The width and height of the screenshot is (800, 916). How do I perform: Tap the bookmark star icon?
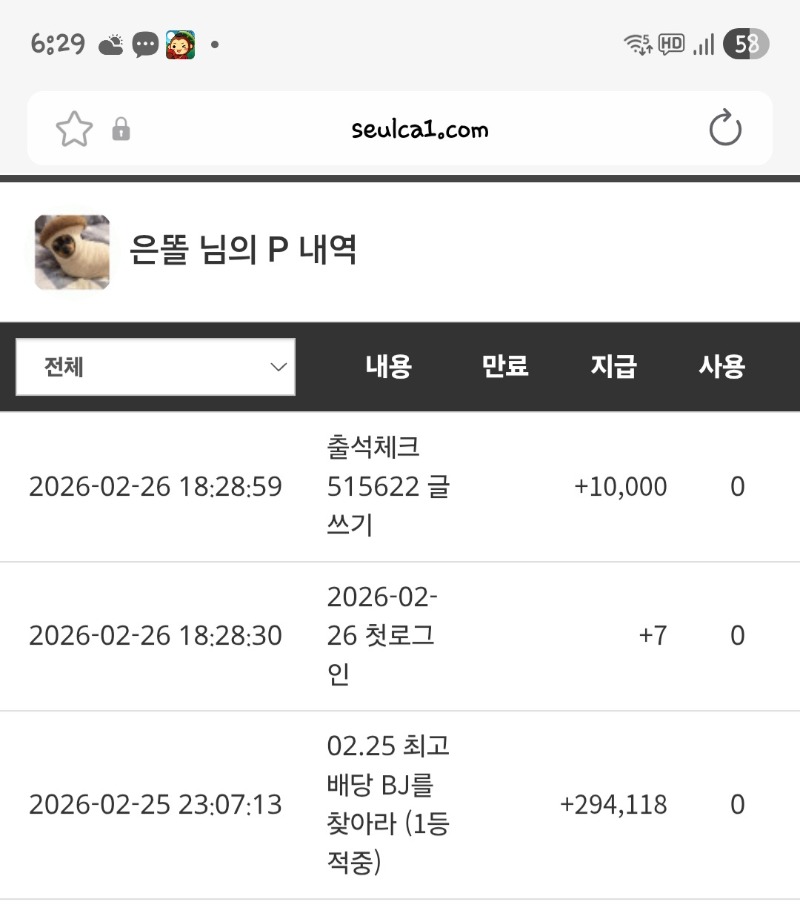(x=74, y=129)
